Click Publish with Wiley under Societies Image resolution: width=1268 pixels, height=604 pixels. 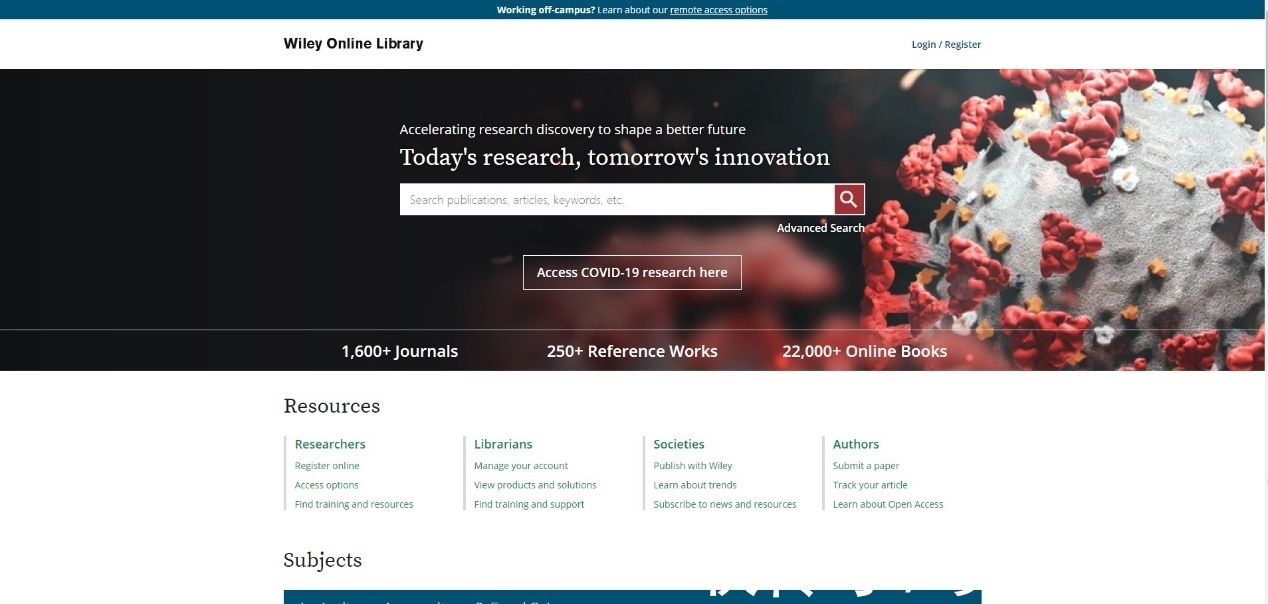pyautogui.click(x=693, y=466)
